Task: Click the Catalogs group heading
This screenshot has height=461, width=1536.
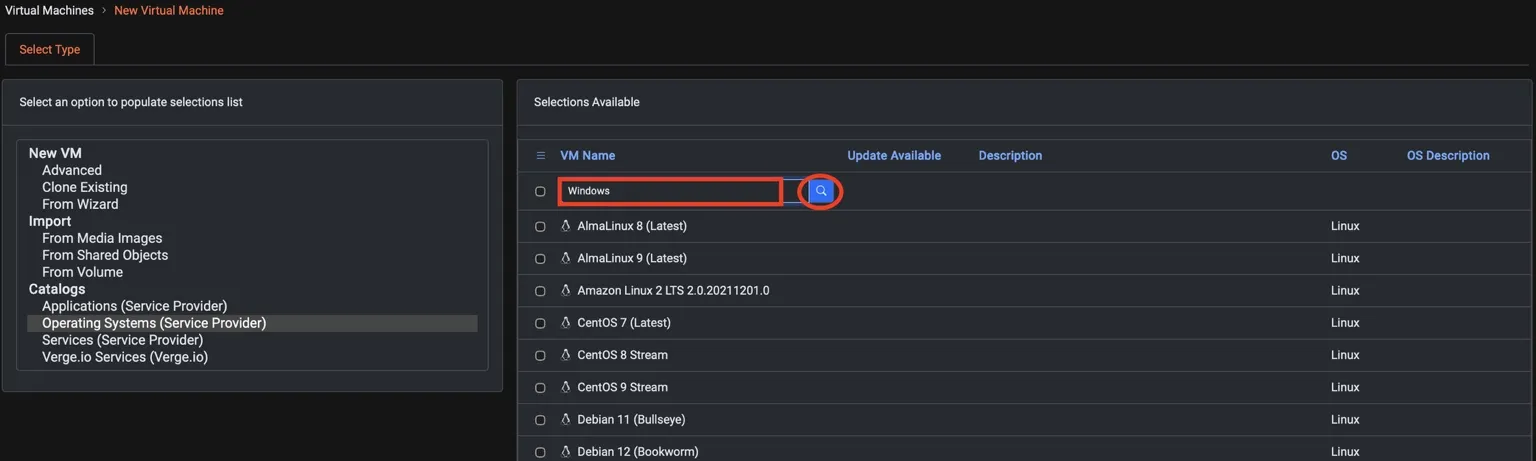Action: [x=57, y=289]
